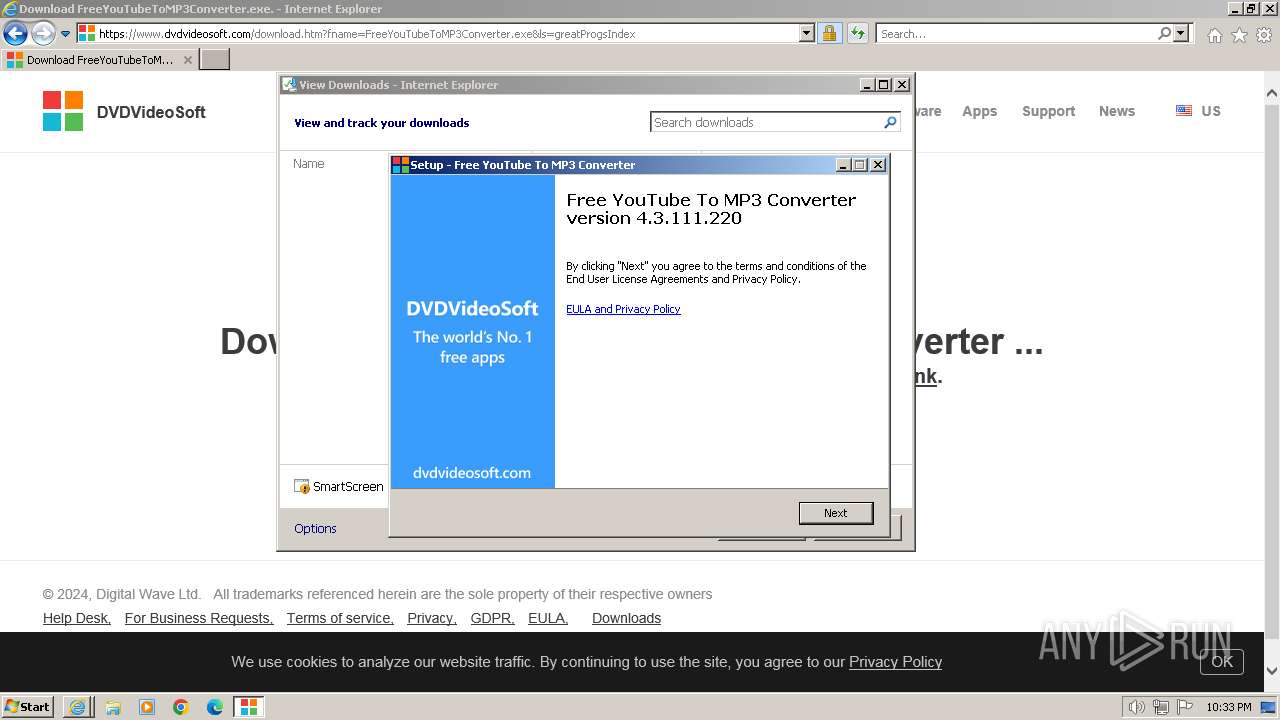The width and height of the screenshot is (1280, 720).
Task: Open the Downloads footer link
Action: click(x=626, y=618)
